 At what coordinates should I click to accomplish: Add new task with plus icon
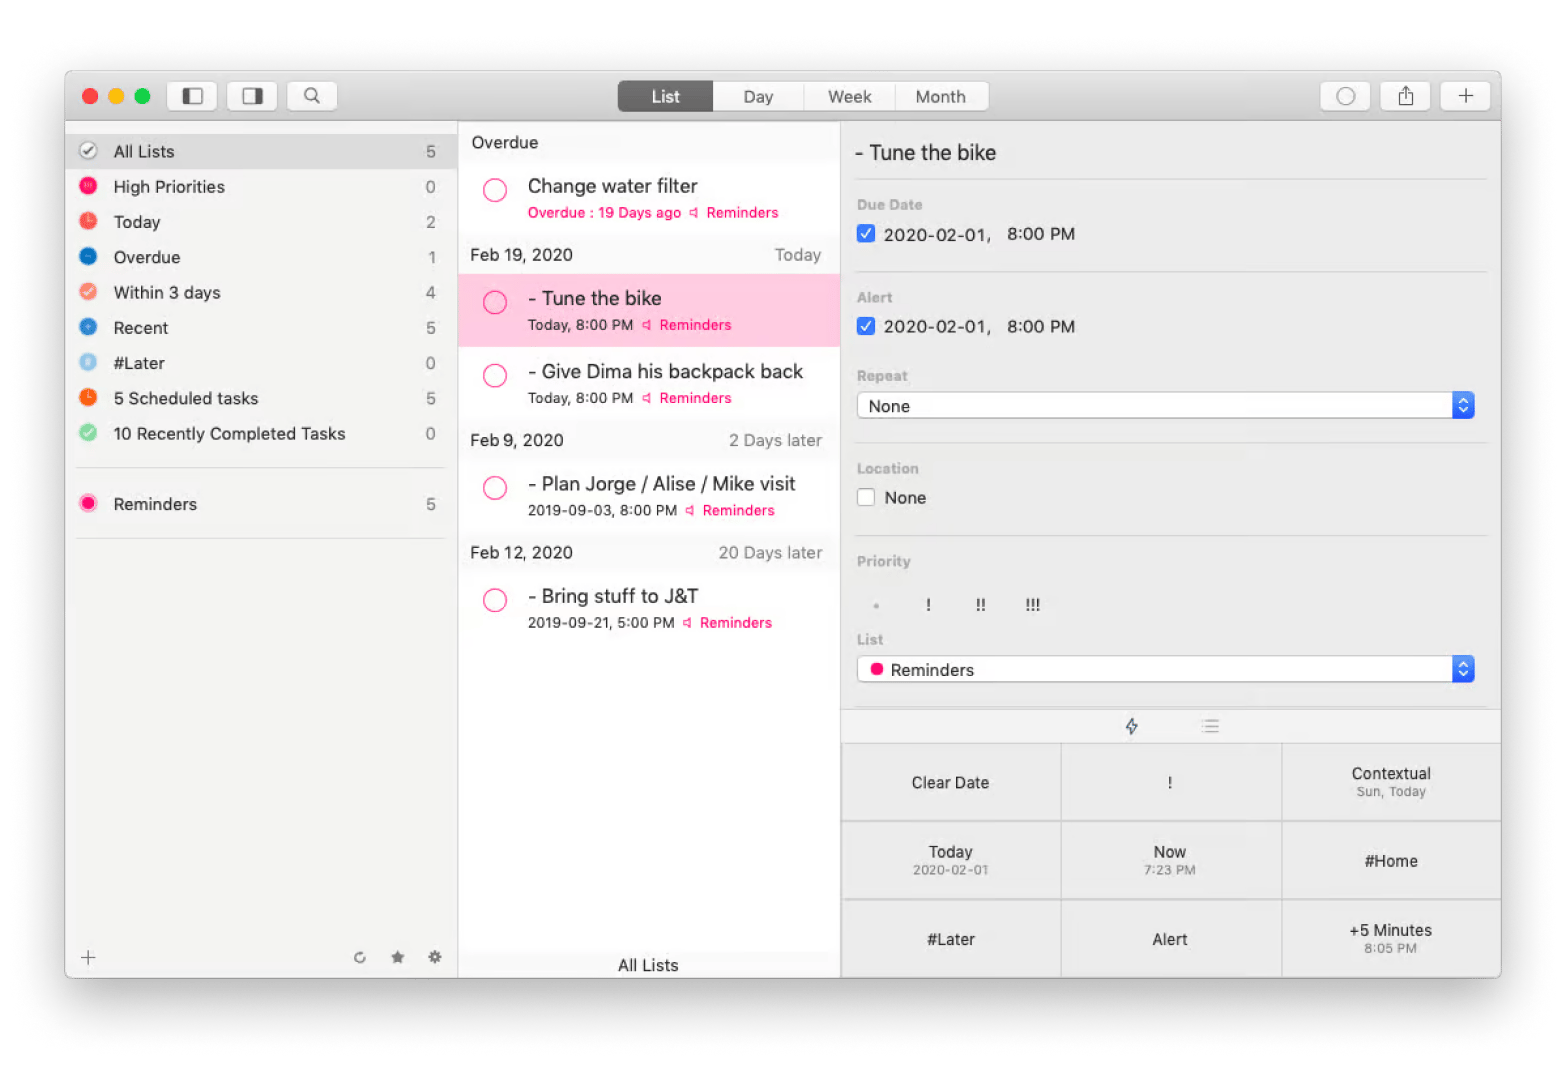[1465, 96]
